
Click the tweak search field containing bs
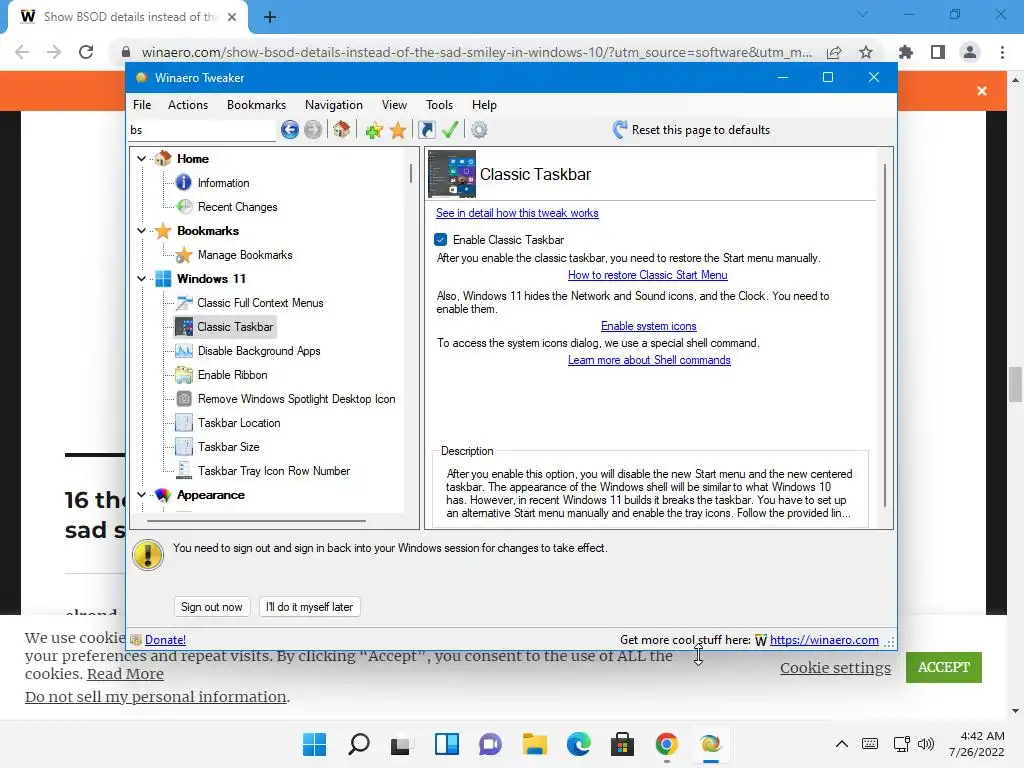[x=202, y=130]
